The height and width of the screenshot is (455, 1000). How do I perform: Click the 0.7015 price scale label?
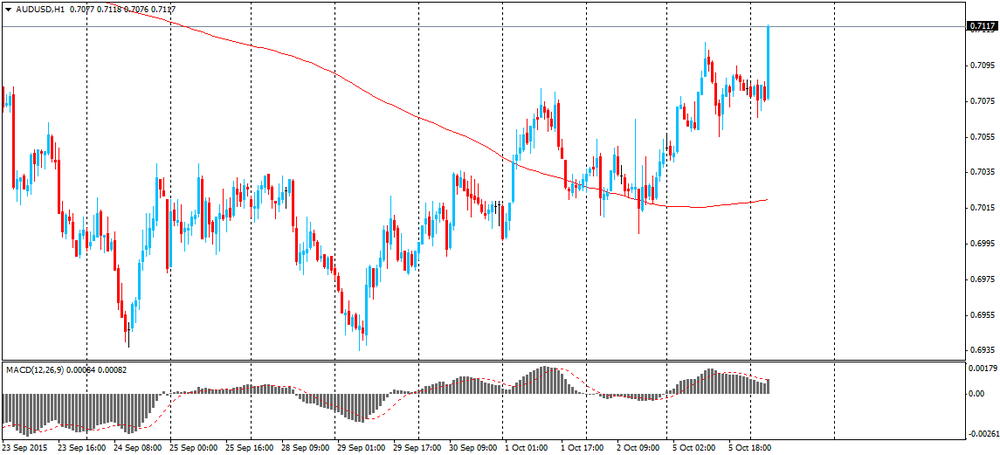pos(982,208)
